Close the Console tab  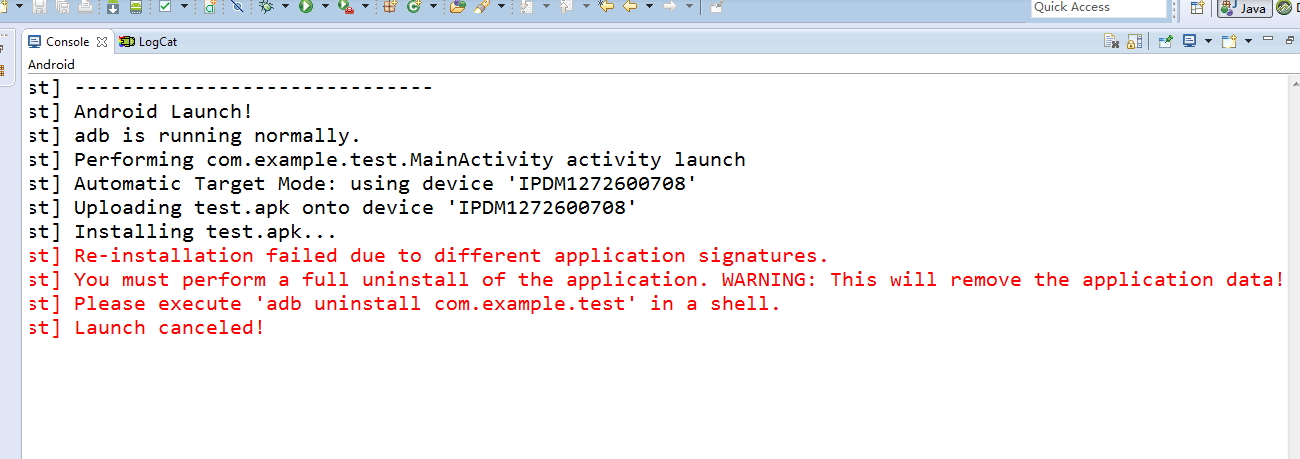click(101, 42)
